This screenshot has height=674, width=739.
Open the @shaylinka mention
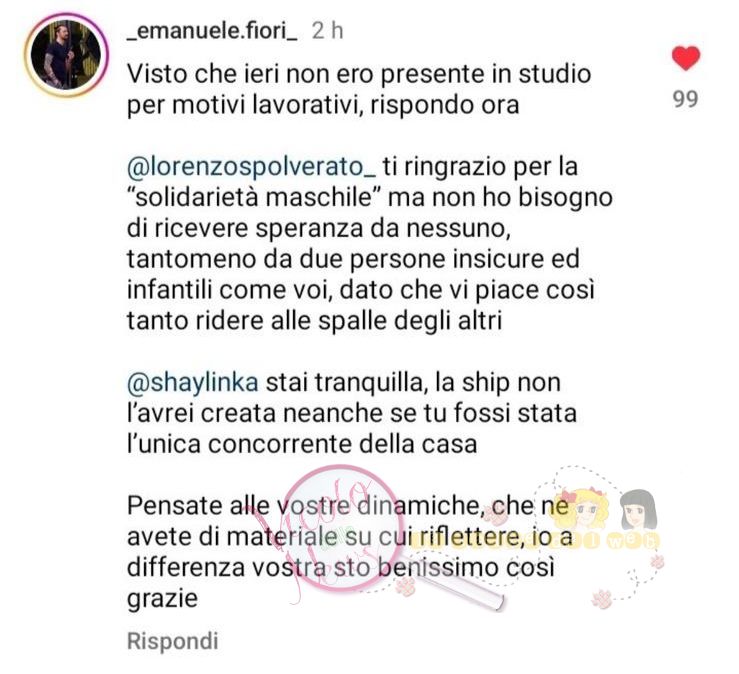pyautogui.click(x=192, y=383)
